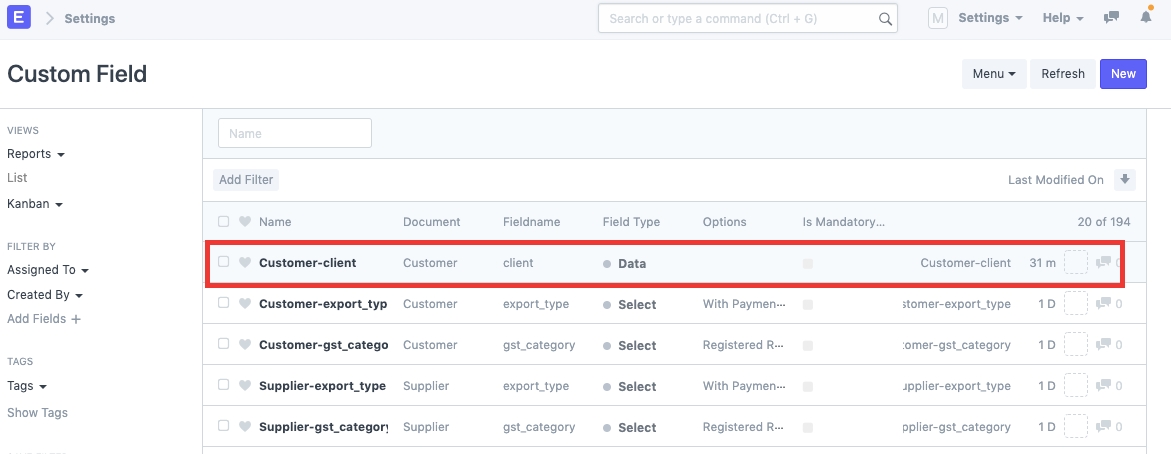
Task: Tick the select-all checkbox in header
Action: click(x=224, y=222)
